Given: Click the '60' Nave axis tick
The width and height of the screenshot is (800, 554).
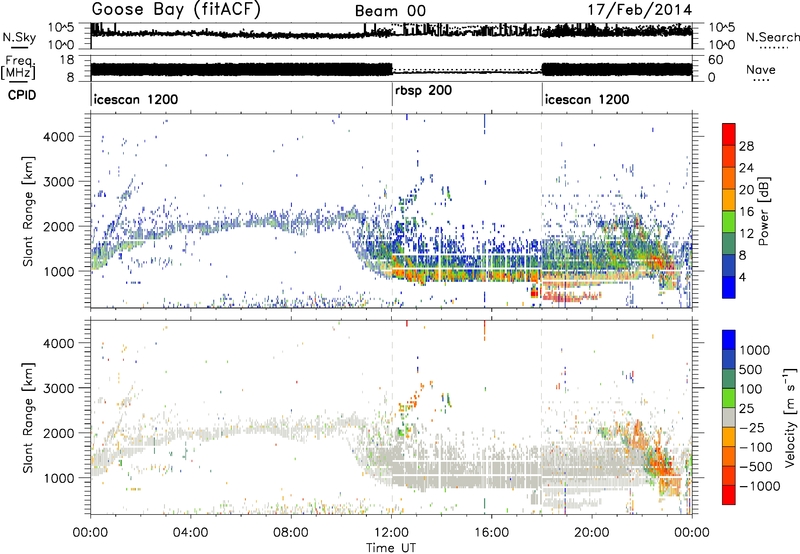Looking at the screenshot, I should tap(716, 60).
